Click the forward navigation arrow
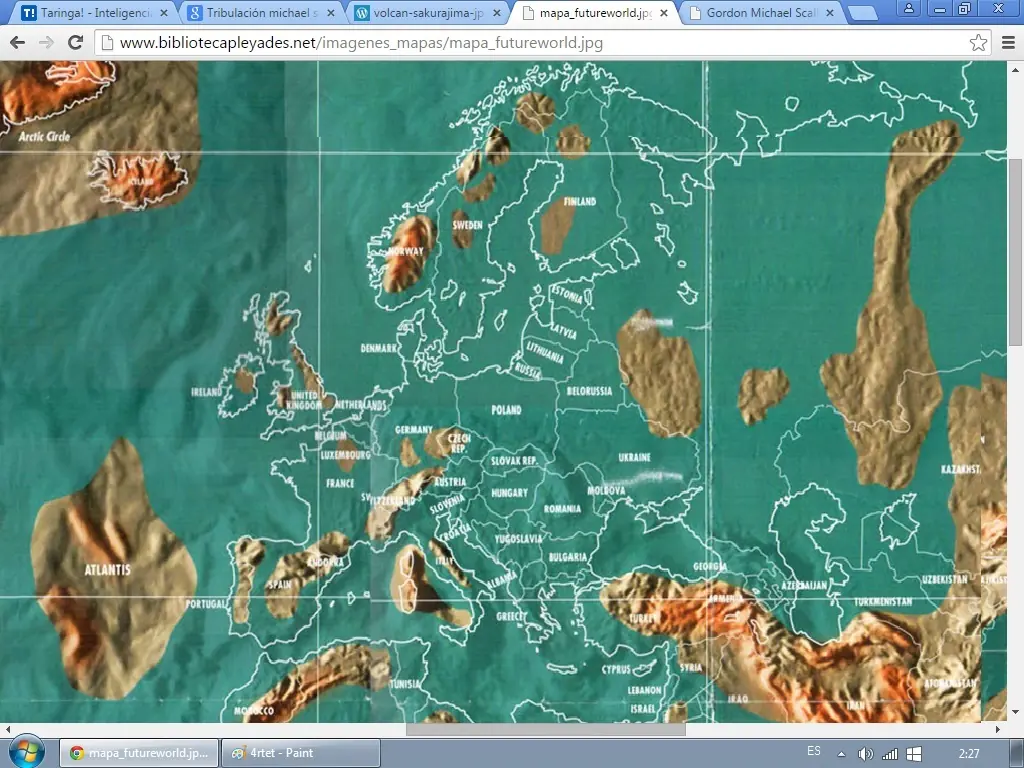 pyautogui.click(x=46, y=42)
